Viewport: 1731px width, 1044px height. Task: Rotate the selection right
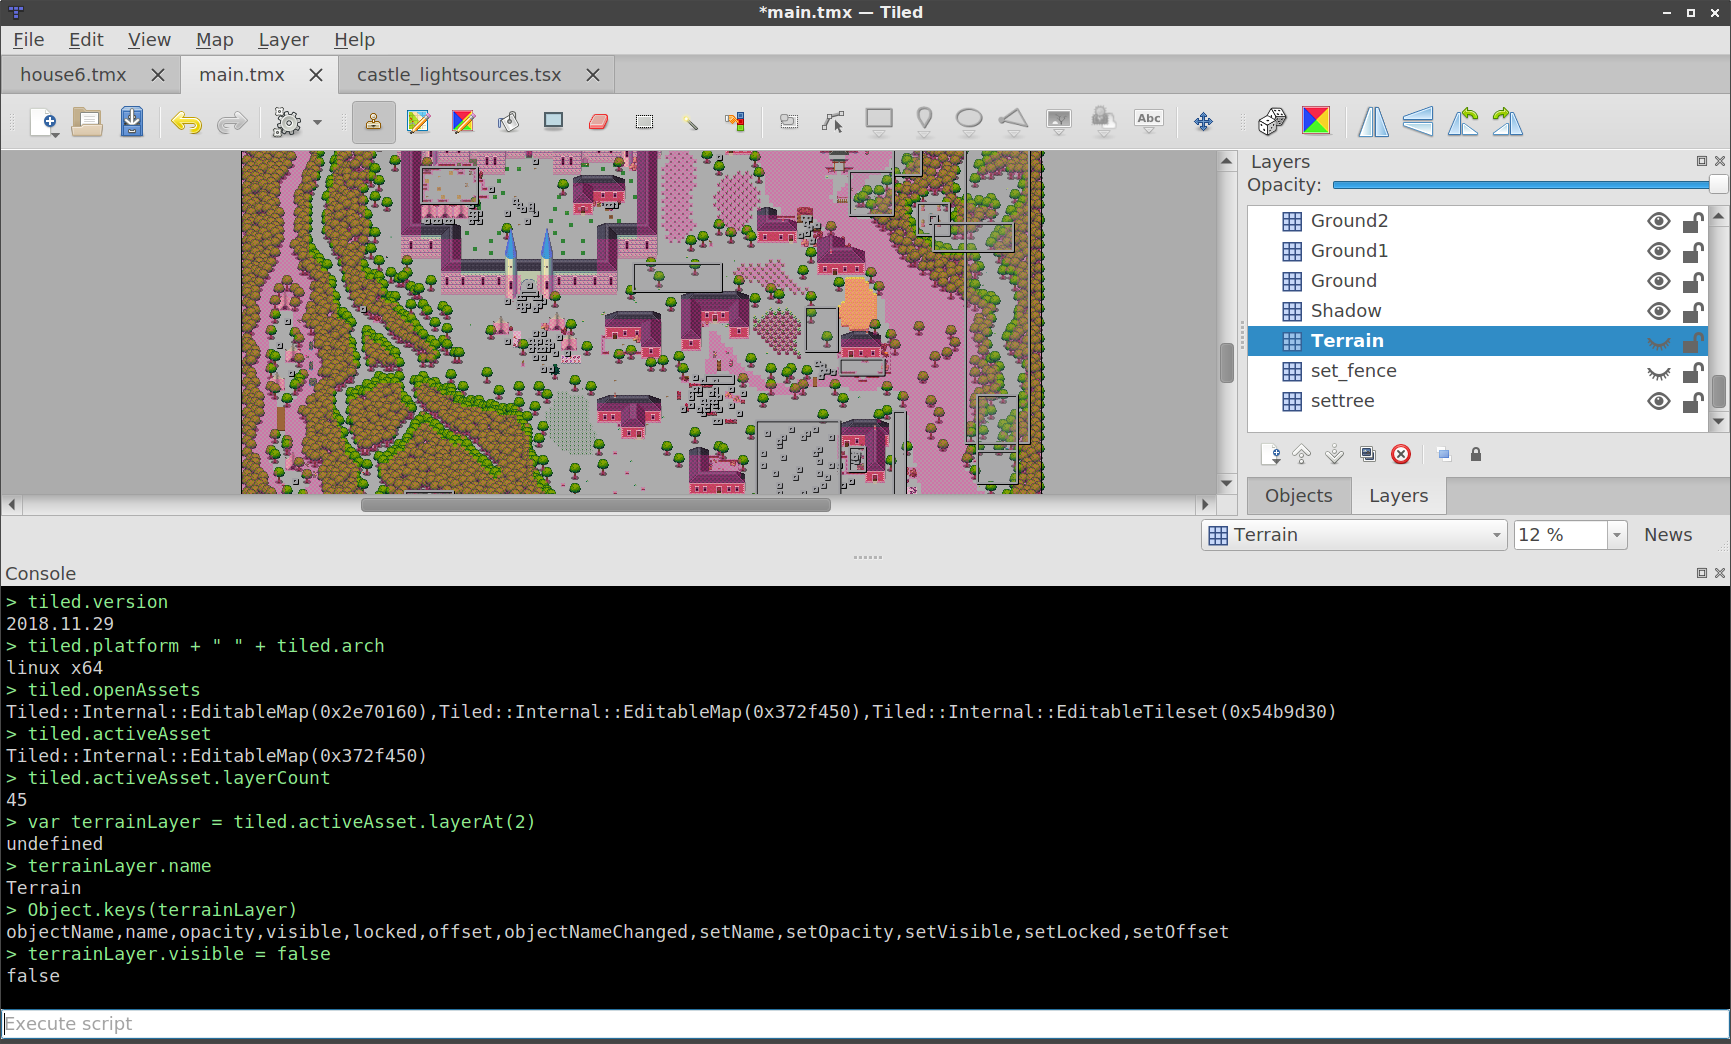(x=1509, y=122)
